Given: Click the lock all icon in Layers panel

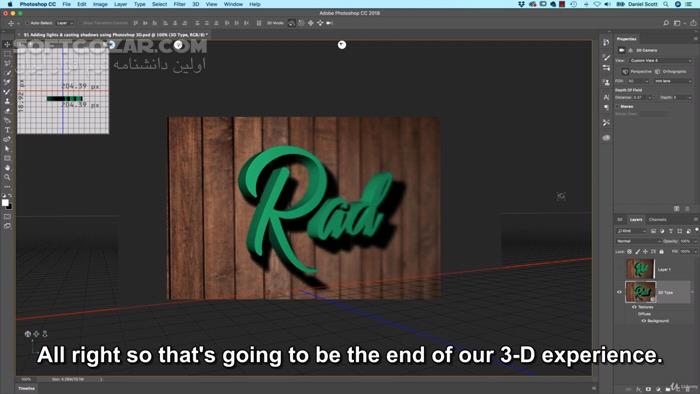Looking at the screenshot, I should click(x=662, y=252).
